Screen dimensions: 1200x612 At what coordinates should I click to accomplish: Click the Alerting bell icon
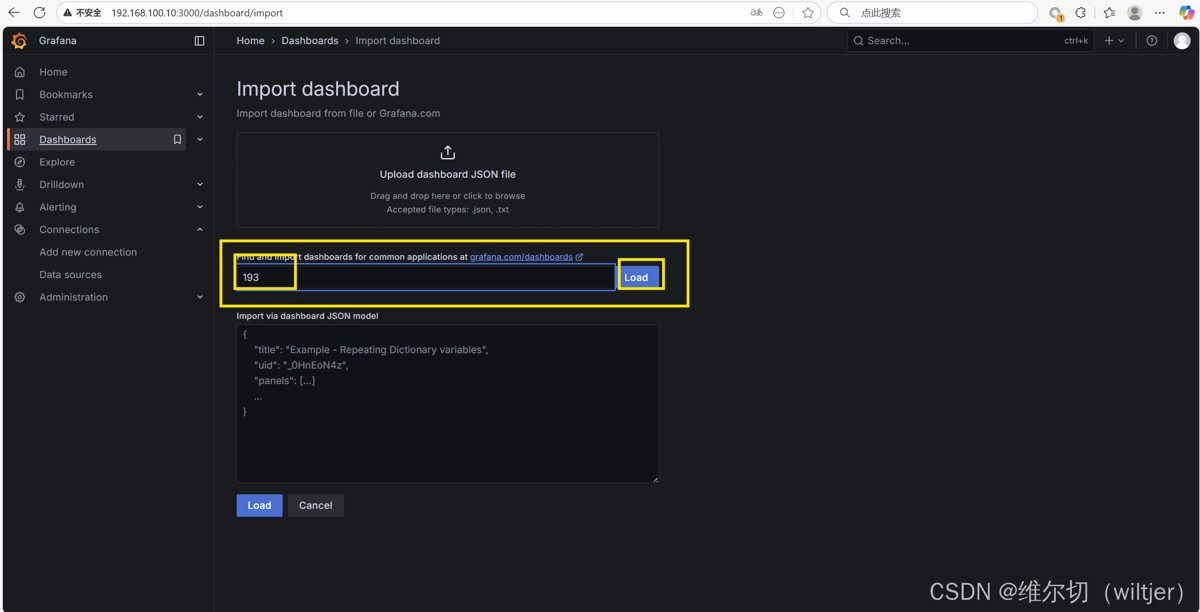point(19,207)
